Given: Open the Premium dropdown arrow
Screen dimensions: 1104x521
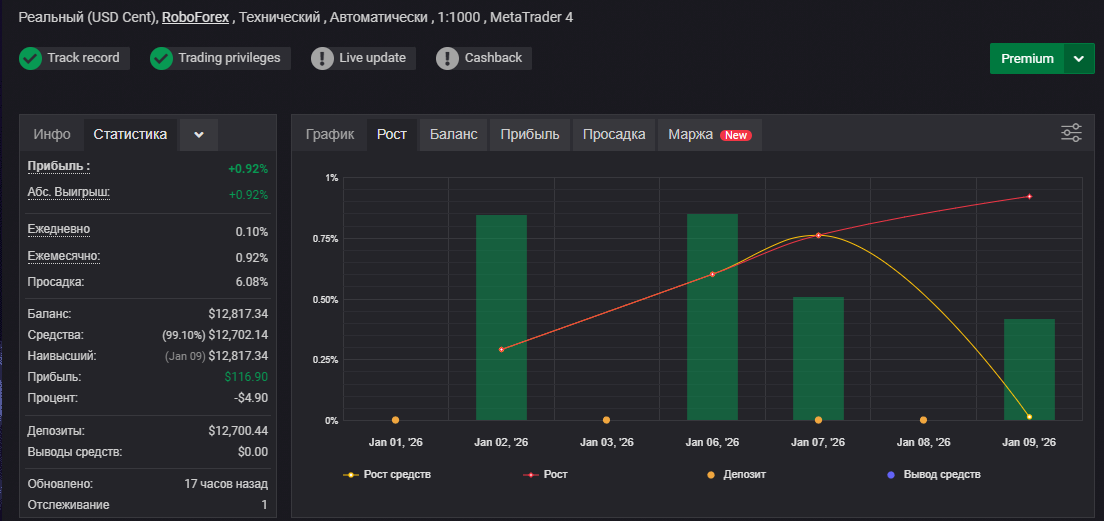Looking at the screenshot, I should [x=1079, y=58].
